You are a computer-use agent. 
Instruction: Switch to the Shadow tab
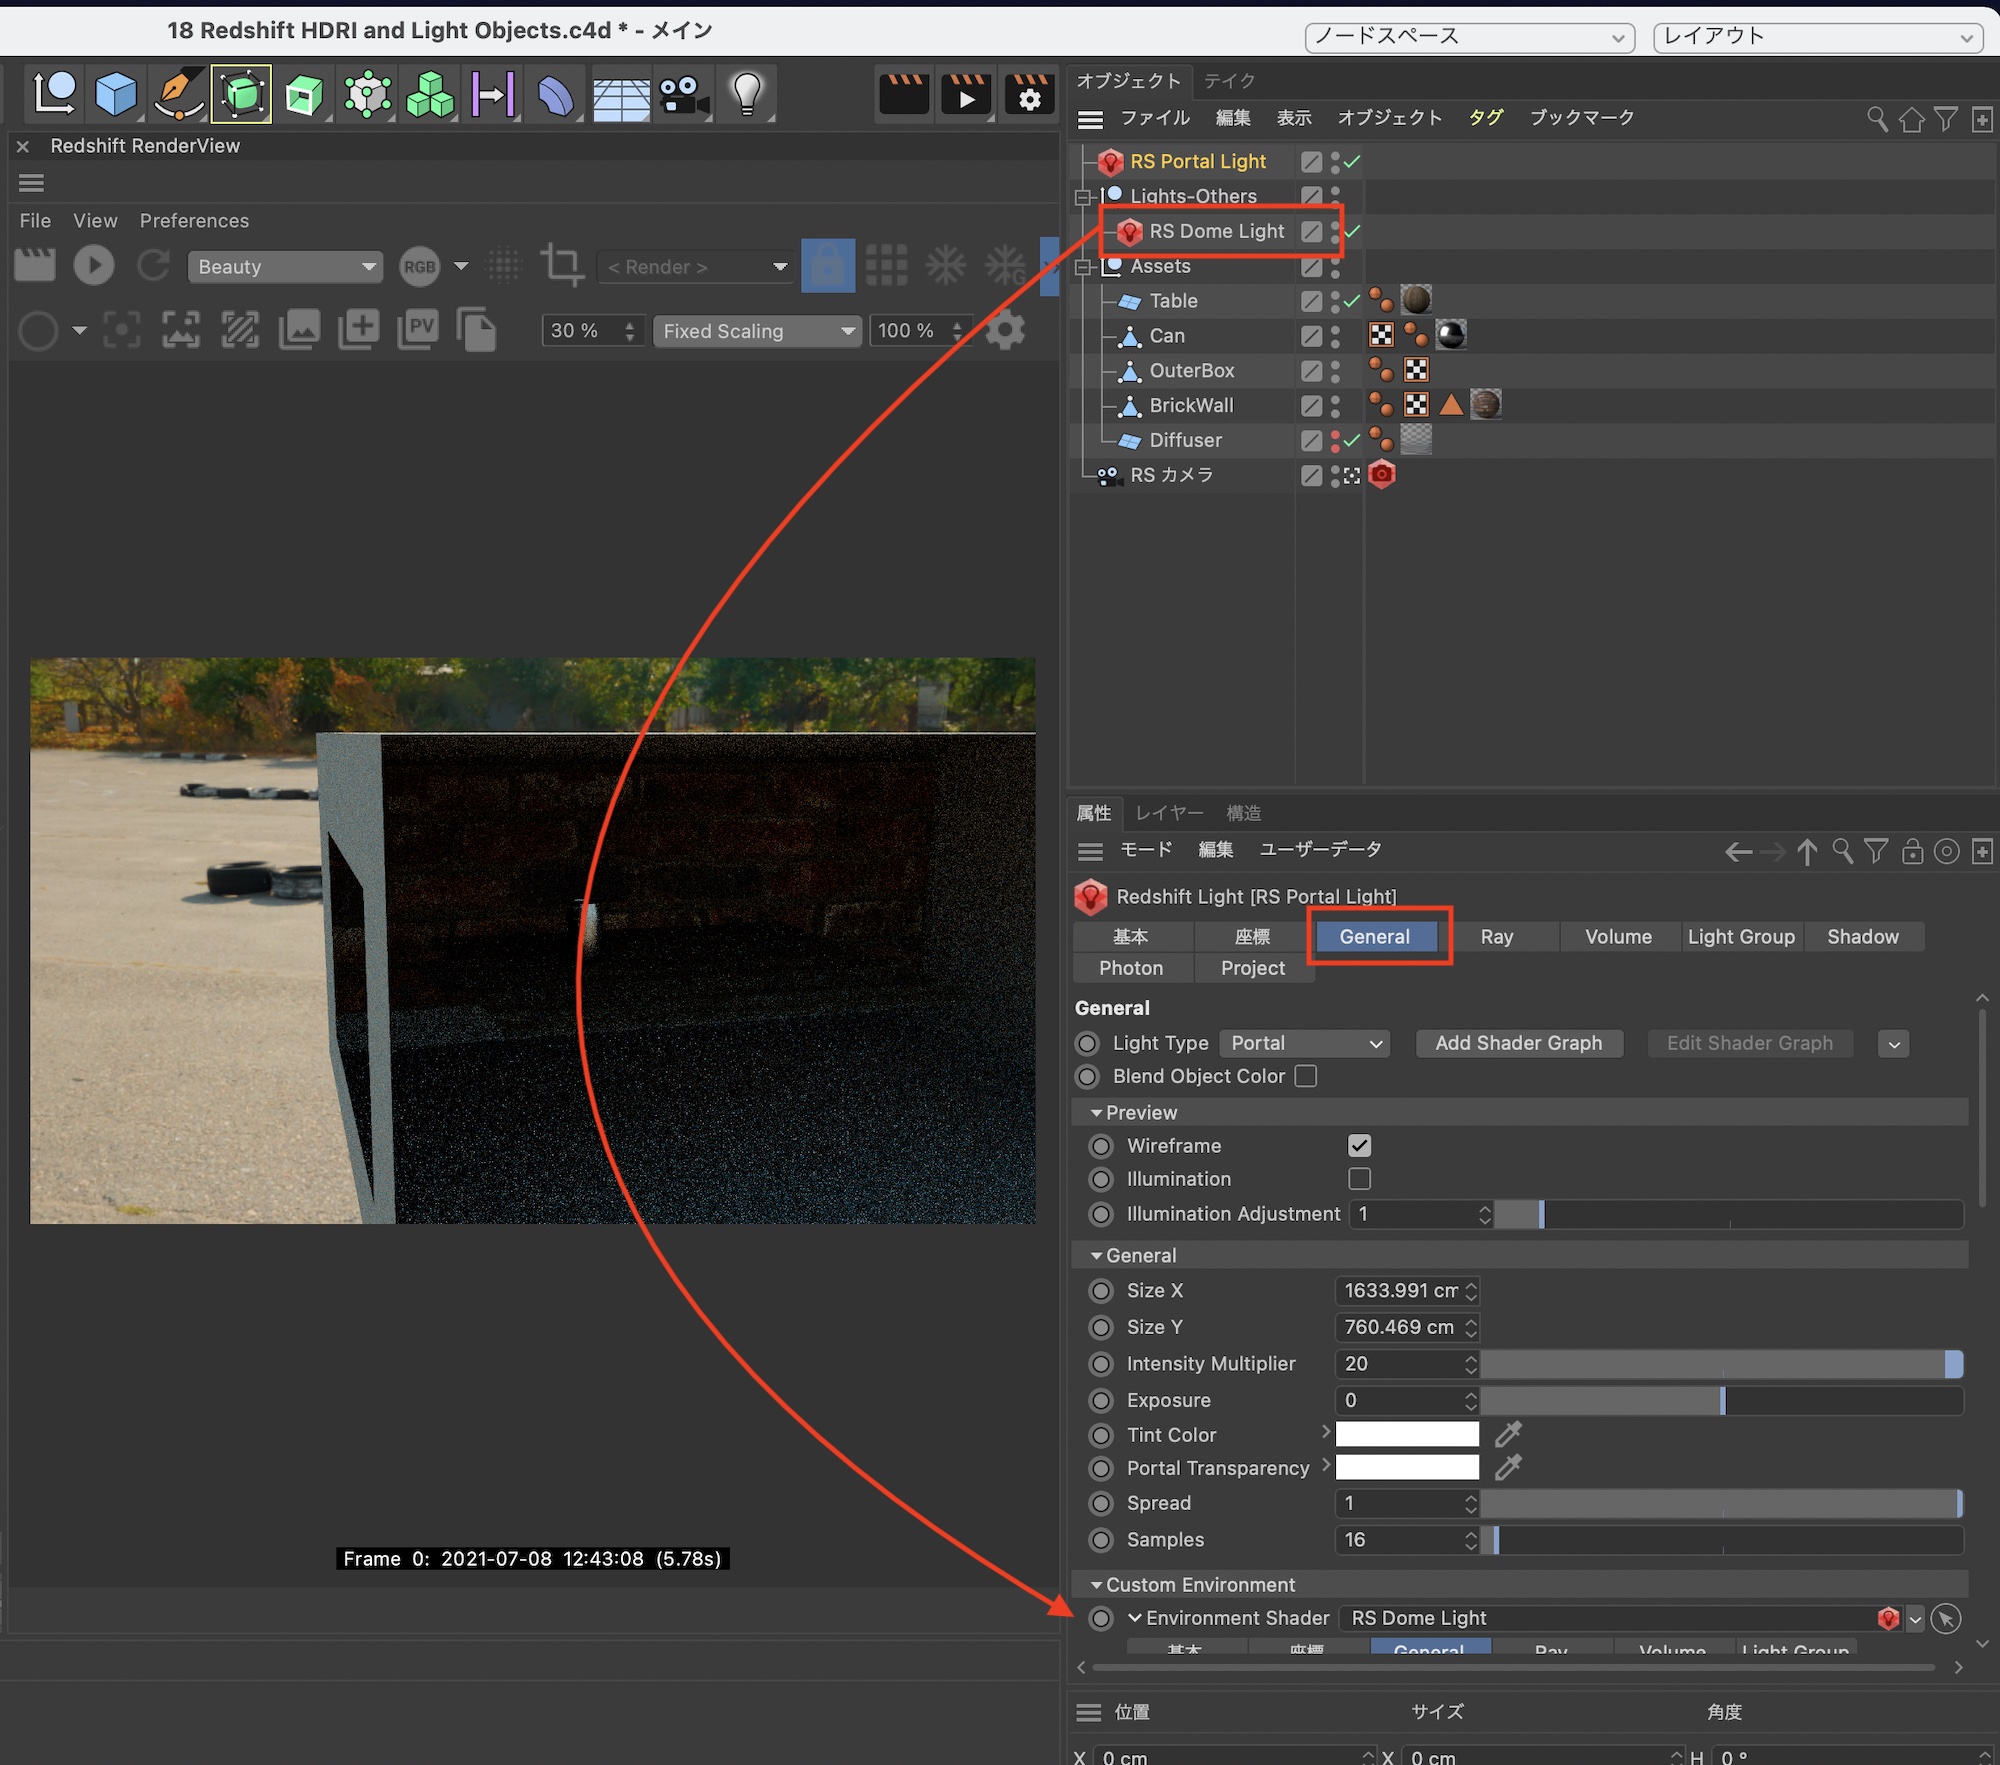click(1862, 937)
